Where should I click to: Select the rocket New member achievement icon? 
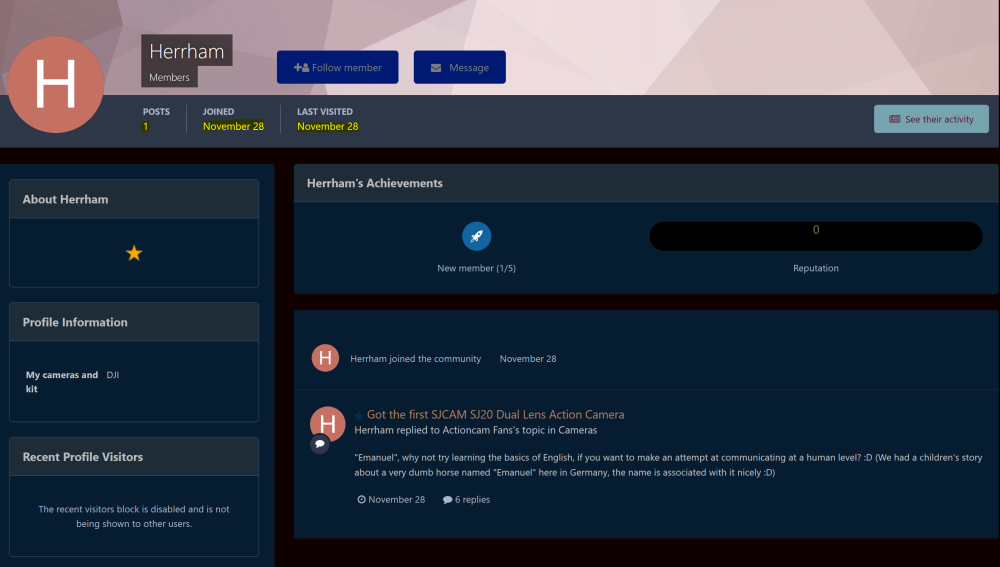click(x=476, y=236)
